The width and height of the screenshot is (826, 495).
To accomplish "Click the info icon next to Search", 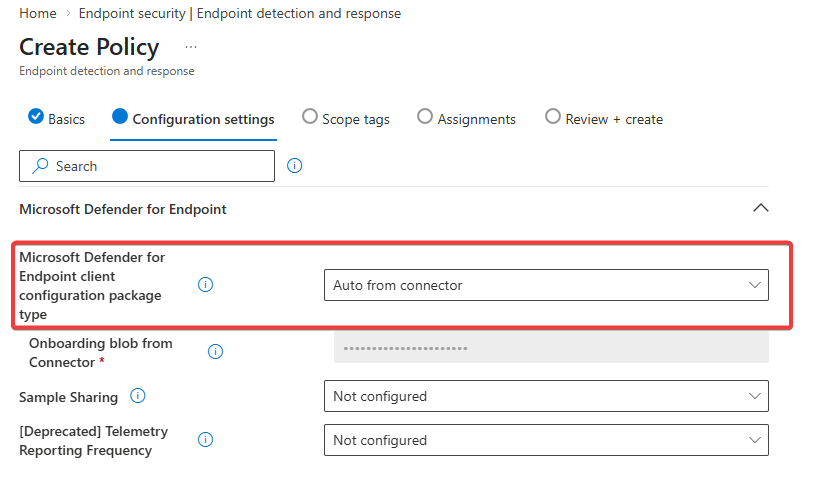I will pyautogui.click(x=294, y=166).
